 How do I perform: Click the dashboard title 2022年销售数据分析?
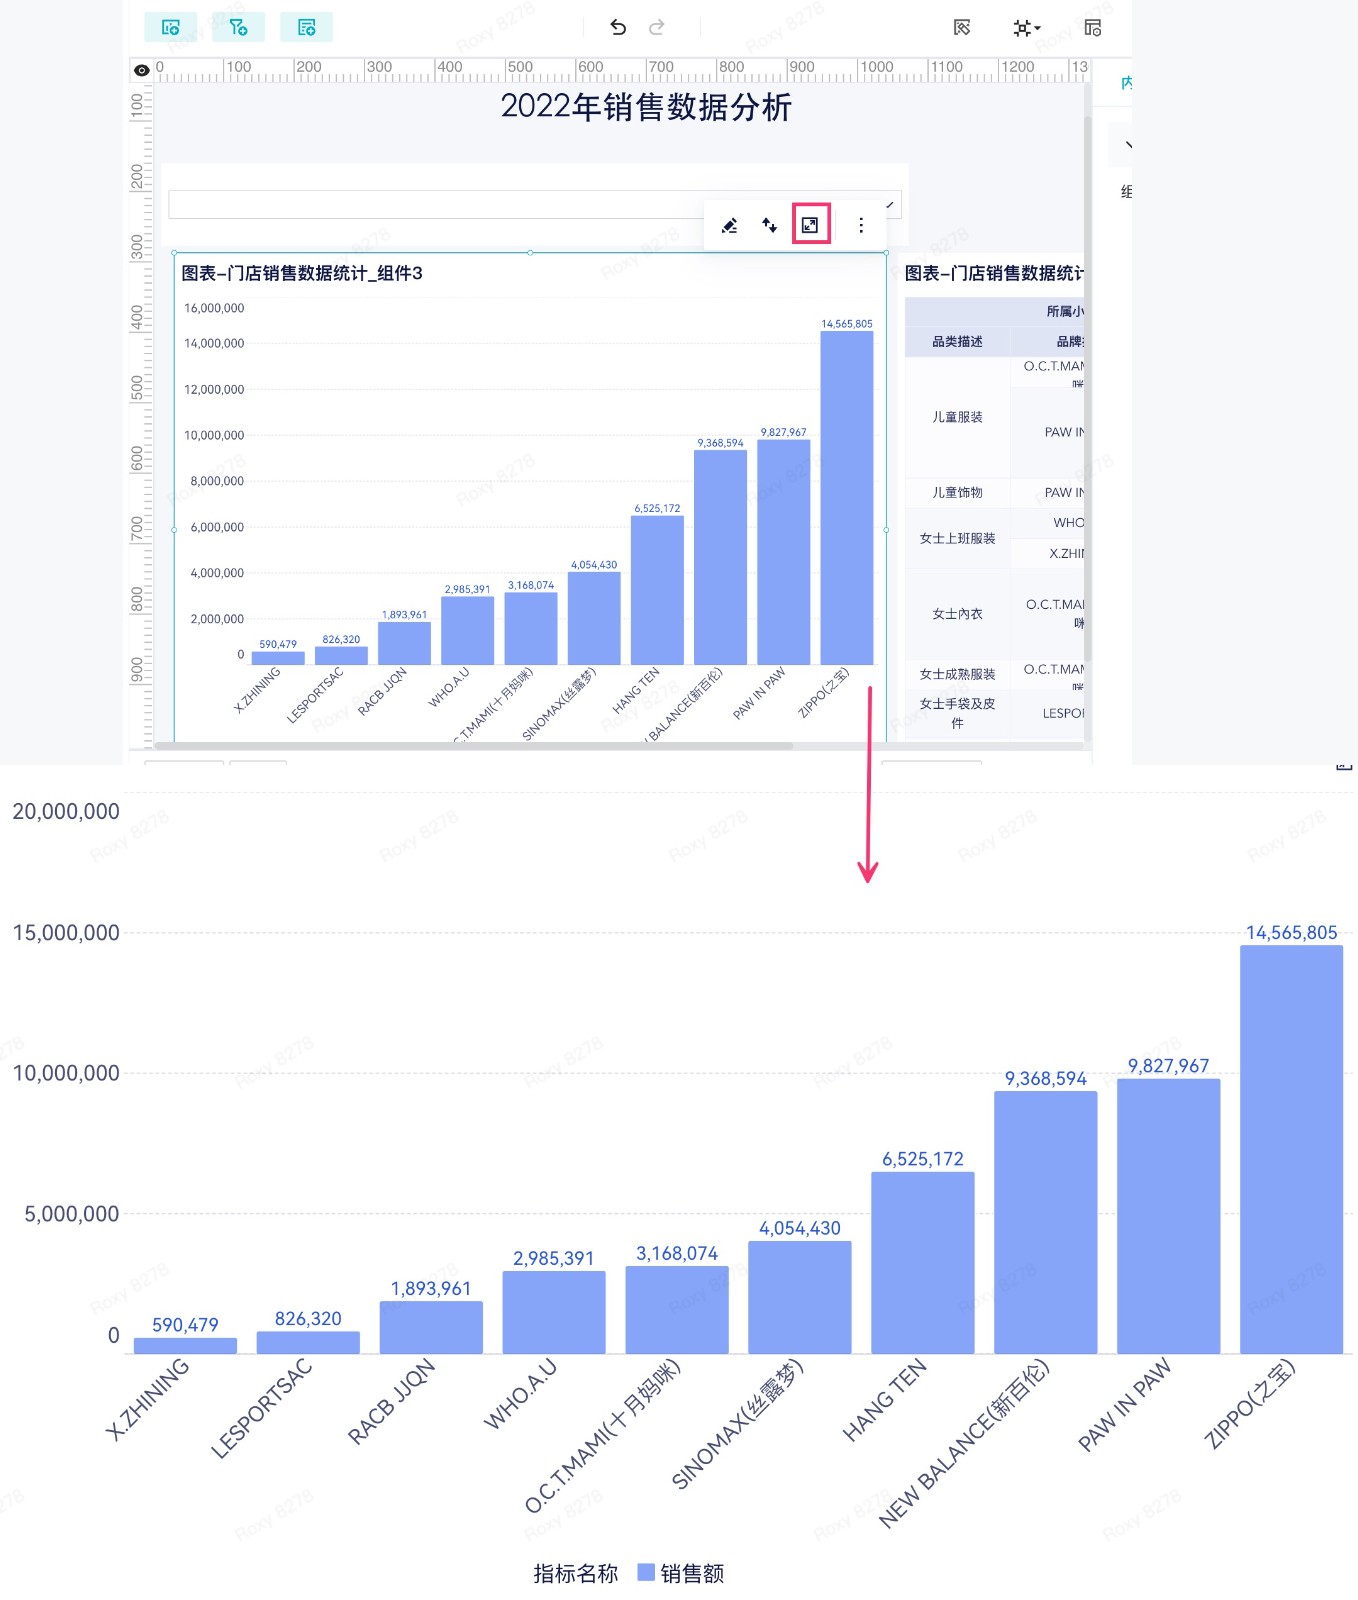(x=646, y=107)
